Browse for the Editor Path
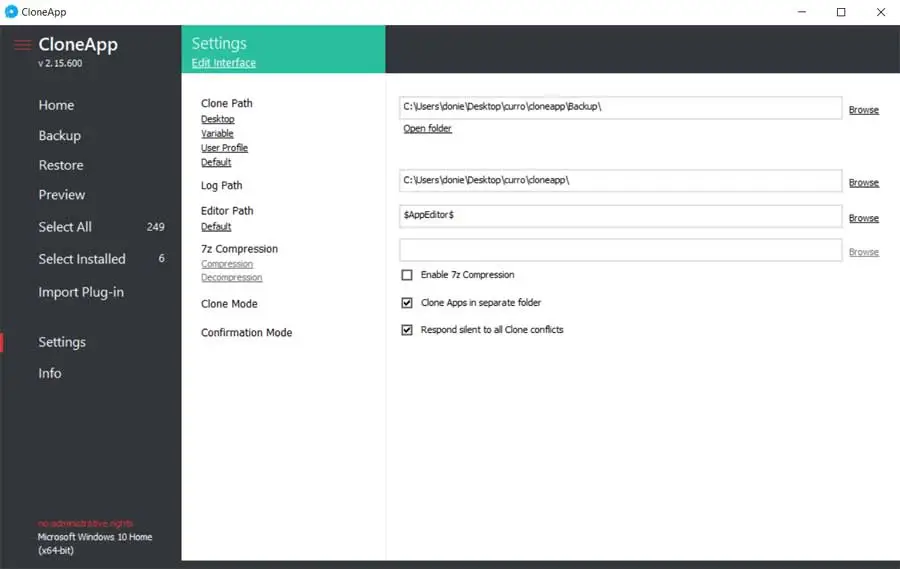Viewport: 900px width, 569px height. click(864, 218)
